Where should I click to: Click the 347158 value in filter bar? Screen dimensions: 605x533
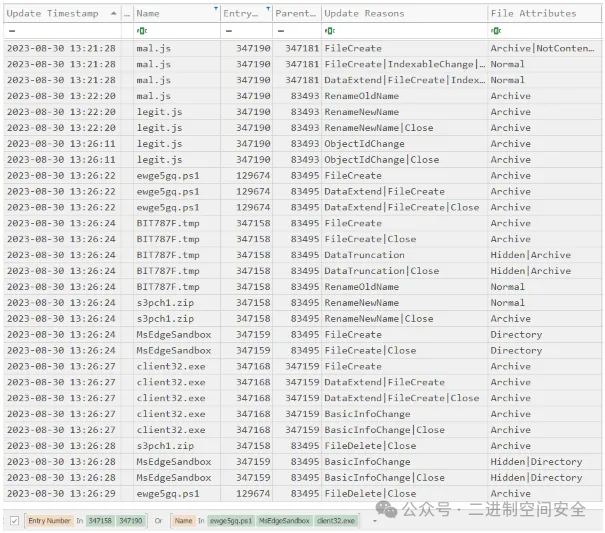coord(99,520)
